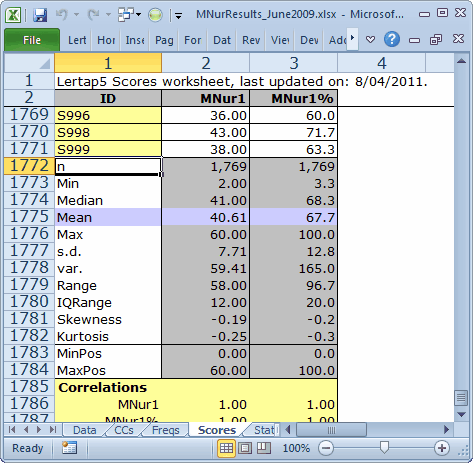Image resolution: width=473 pixels, height=463 pixels.
Task: Select the Correlations heading cell
Action: point(108,387)
